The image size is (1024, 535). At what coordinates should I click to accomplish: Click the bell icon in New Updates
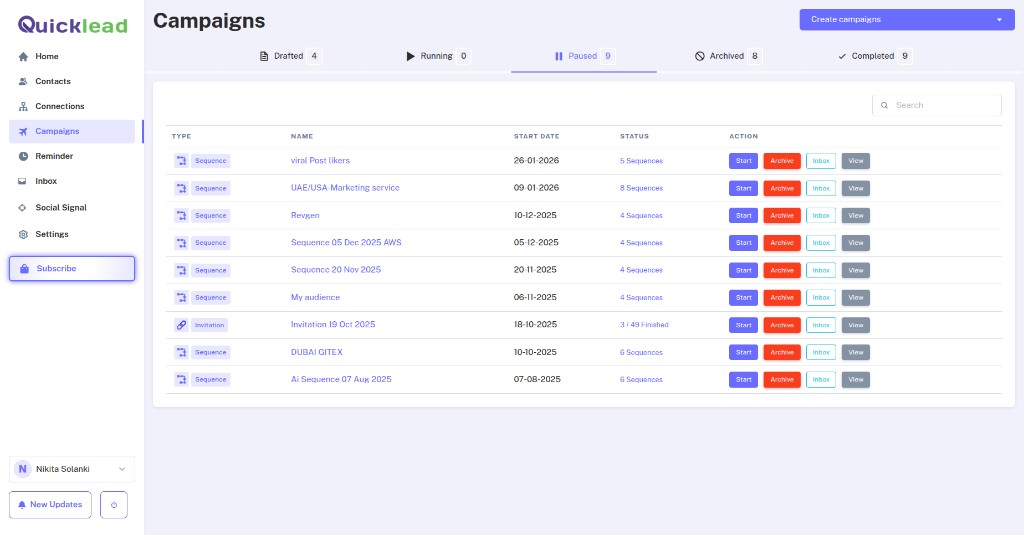[x=22, y=505]
